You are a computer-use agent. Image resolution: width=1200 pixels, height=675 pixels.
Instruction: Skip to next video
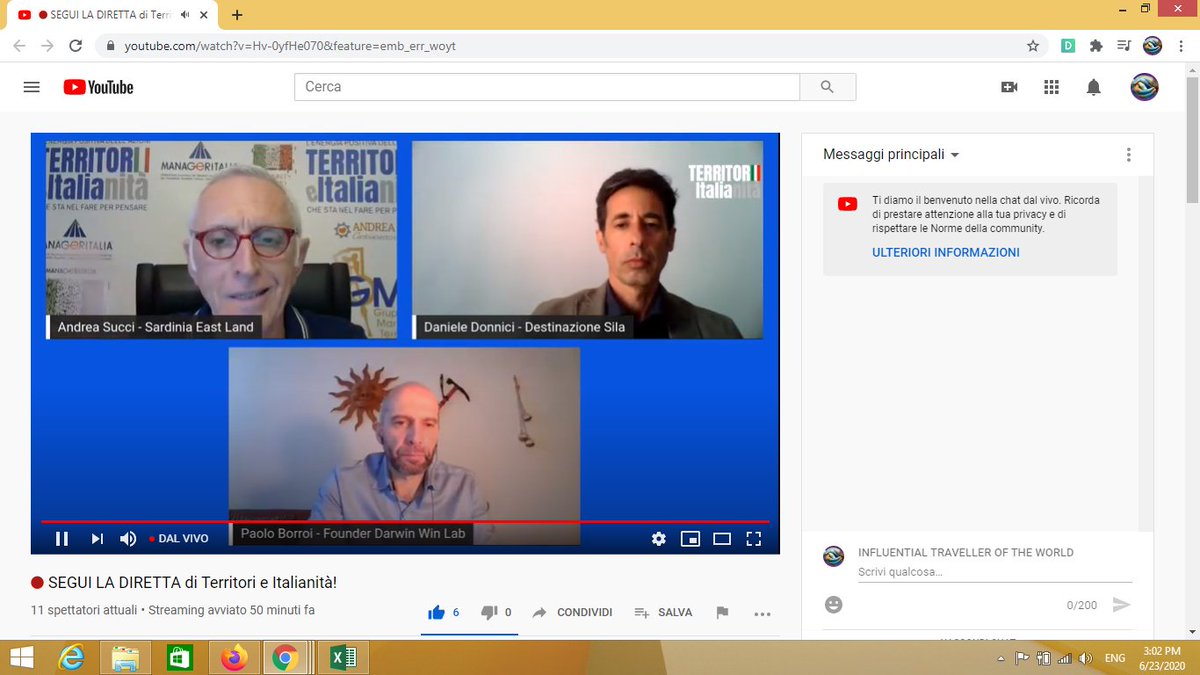point(97,538)
